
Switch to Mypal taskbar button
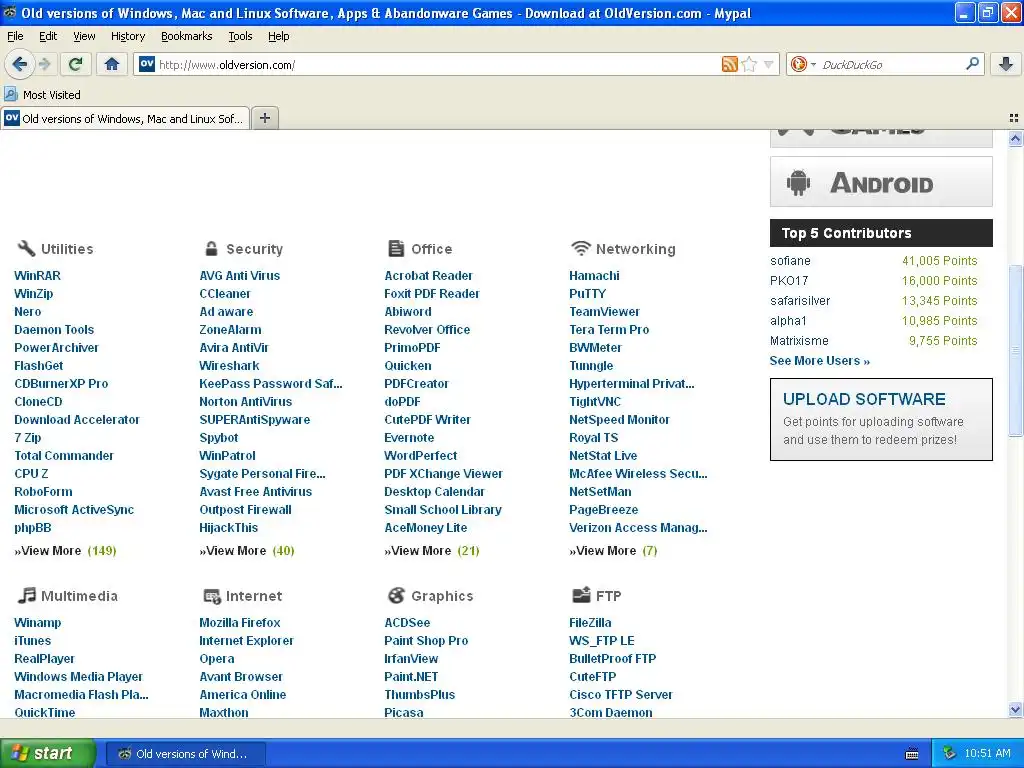tap(185, 754)
